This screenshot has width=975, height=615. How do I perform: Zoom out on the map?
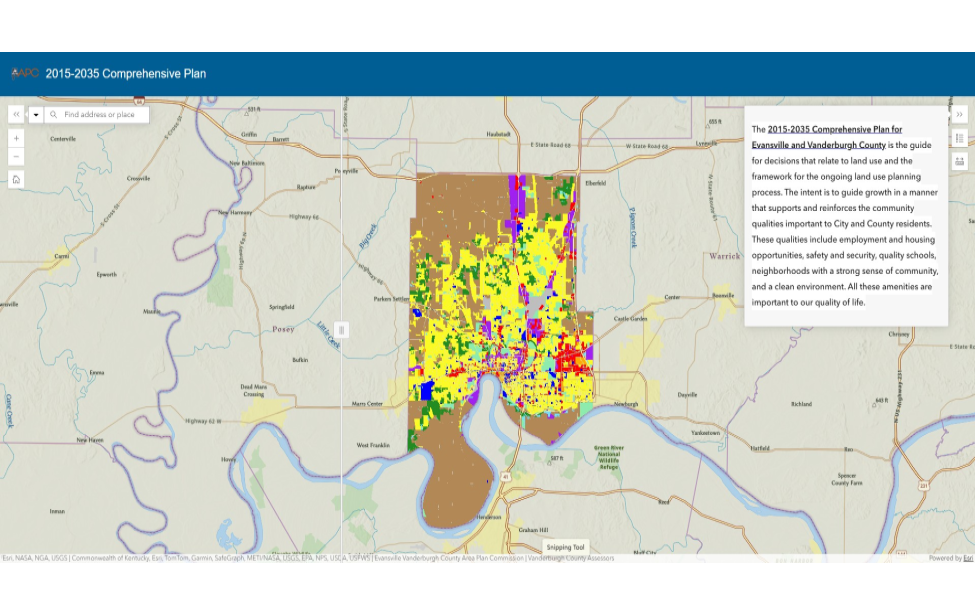[x=16, y=157]
